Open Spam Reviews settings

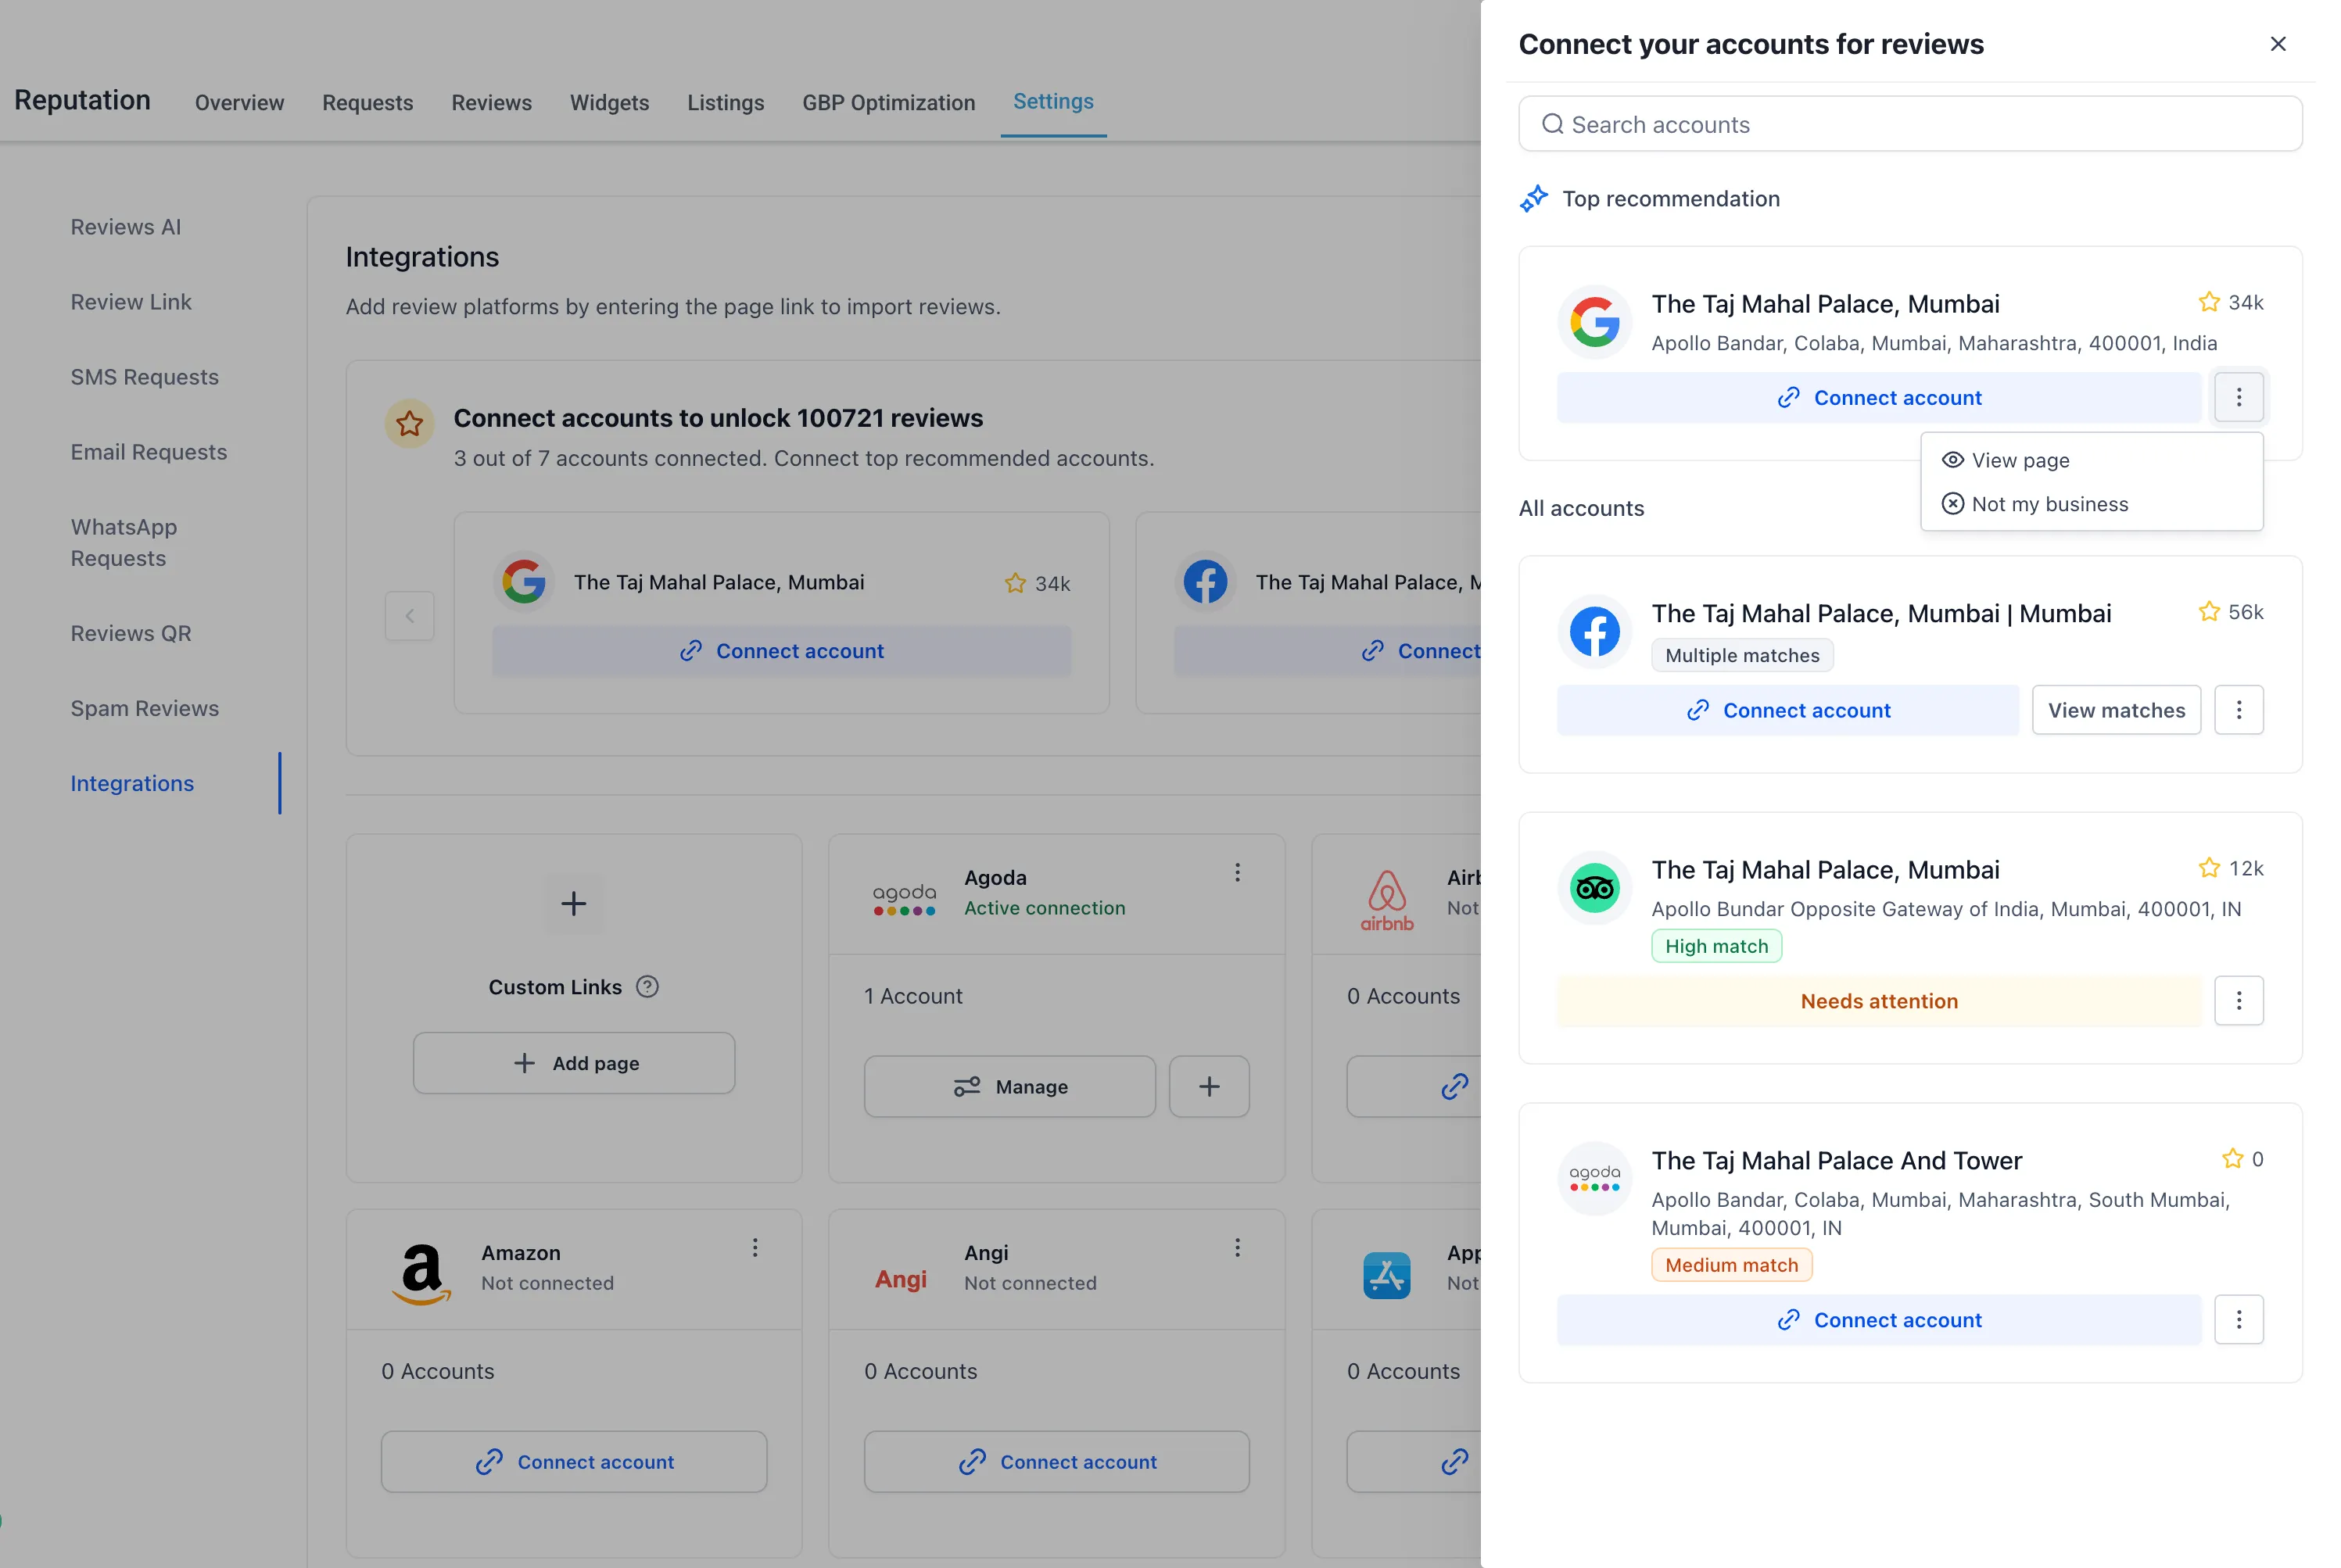pyautogui.click(x=144, y=708)
